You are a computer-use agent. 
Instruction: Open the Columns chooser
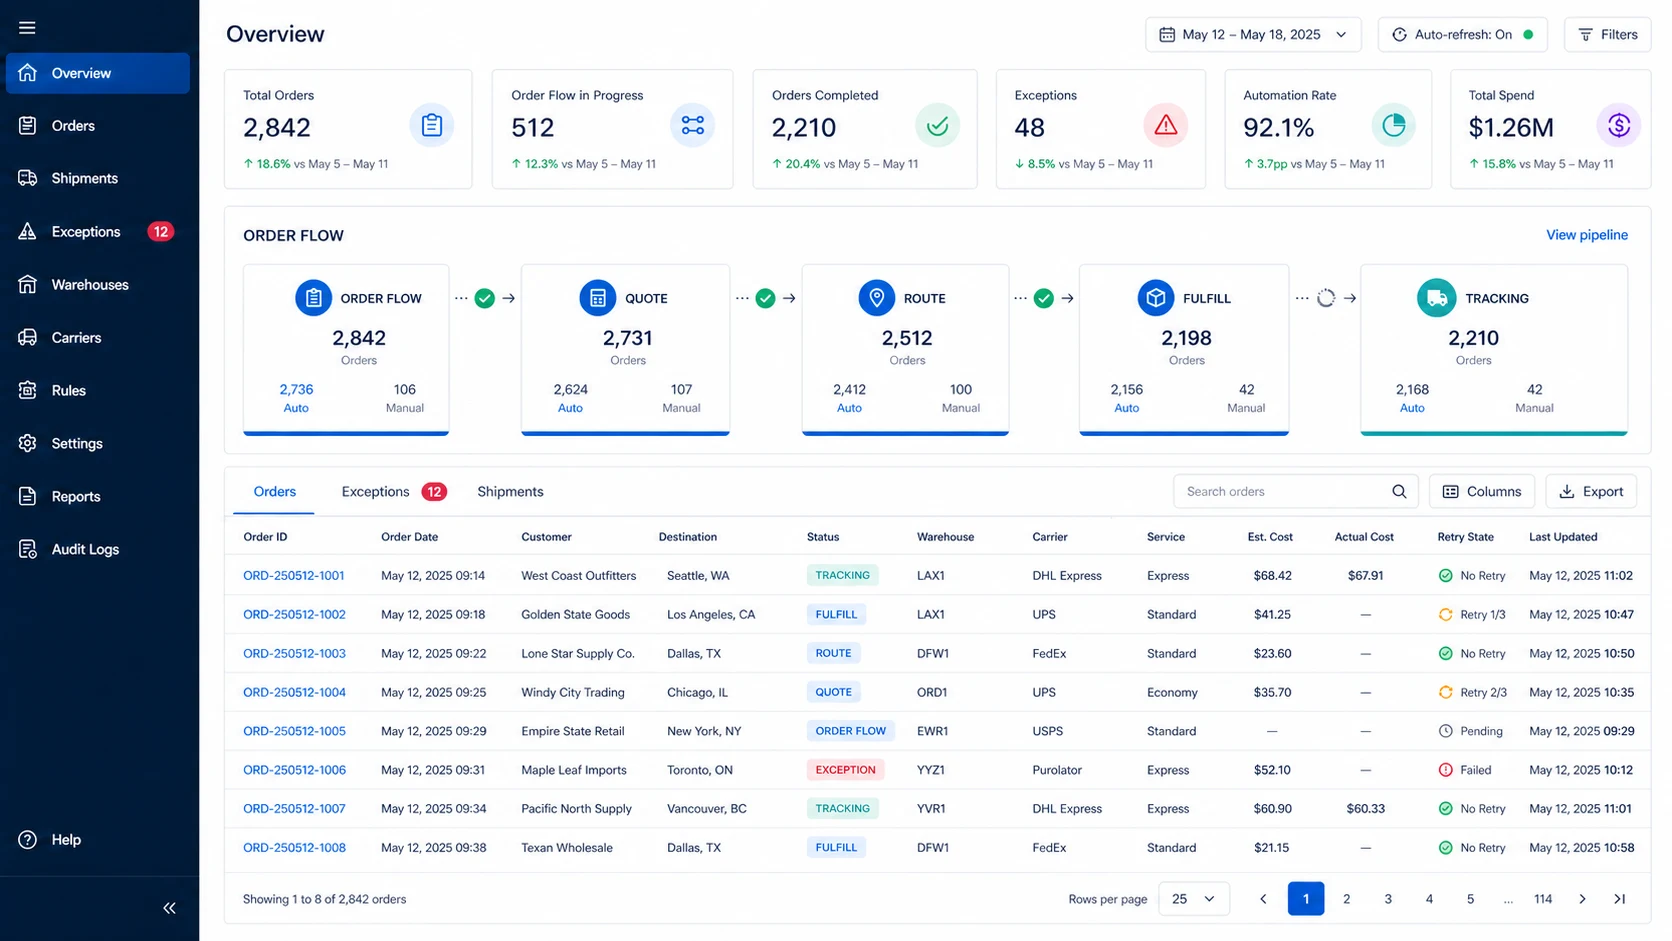[1482, 492]
